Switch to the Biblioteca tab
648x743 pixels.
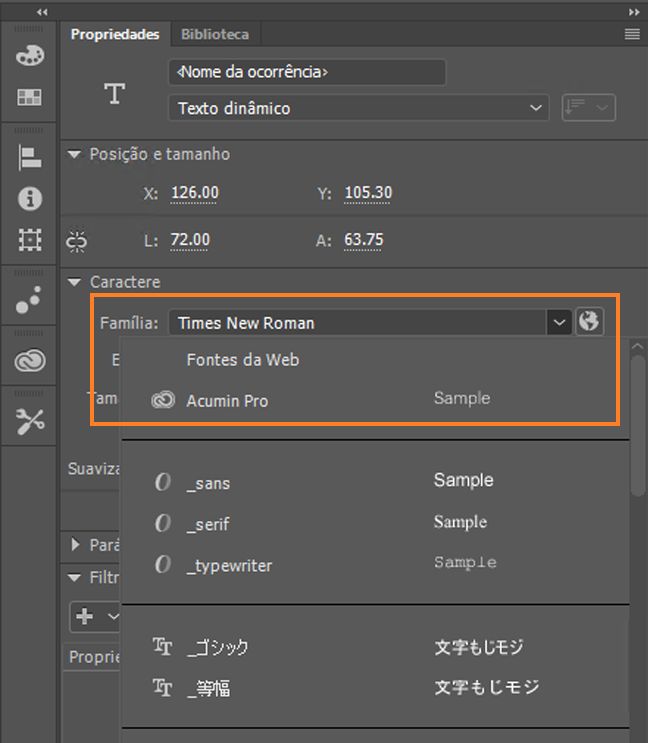click(215, 34)
